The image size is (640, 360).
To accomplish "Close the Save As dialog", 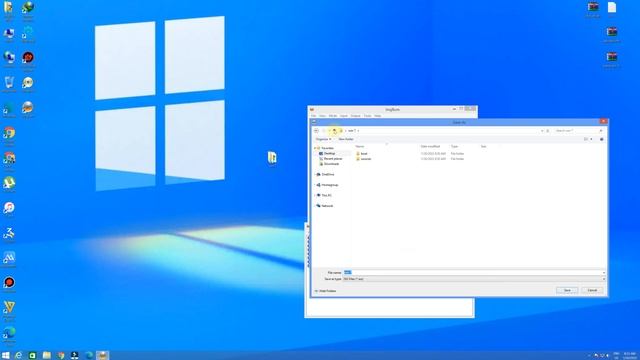I will coord(603,121).
